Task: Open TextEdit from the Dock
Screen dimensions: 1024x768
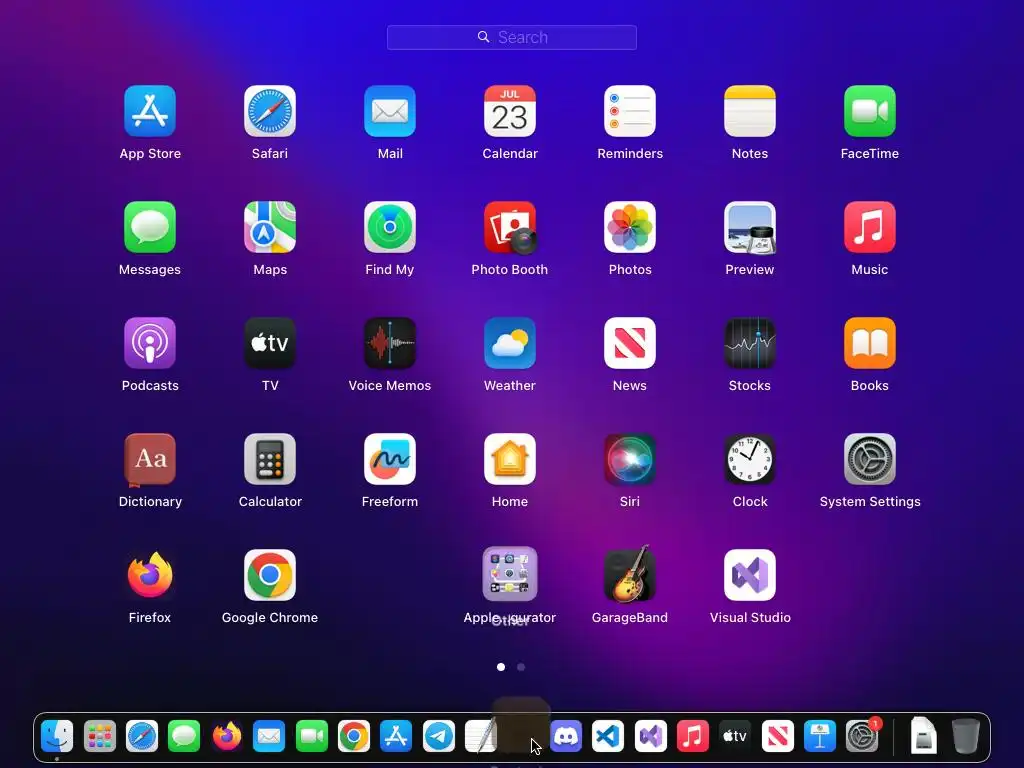Action: pos(481,737)
